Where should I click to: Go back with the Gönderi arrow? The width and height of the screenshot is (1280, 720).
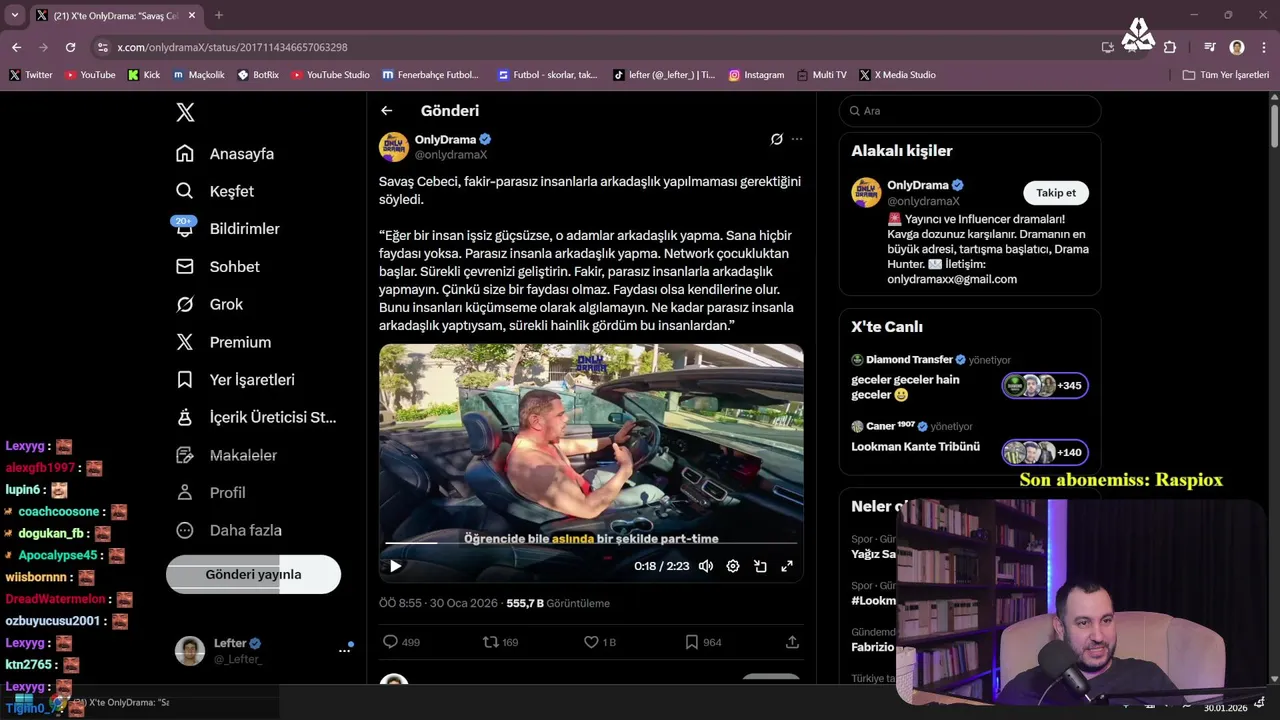click(387, 111)
